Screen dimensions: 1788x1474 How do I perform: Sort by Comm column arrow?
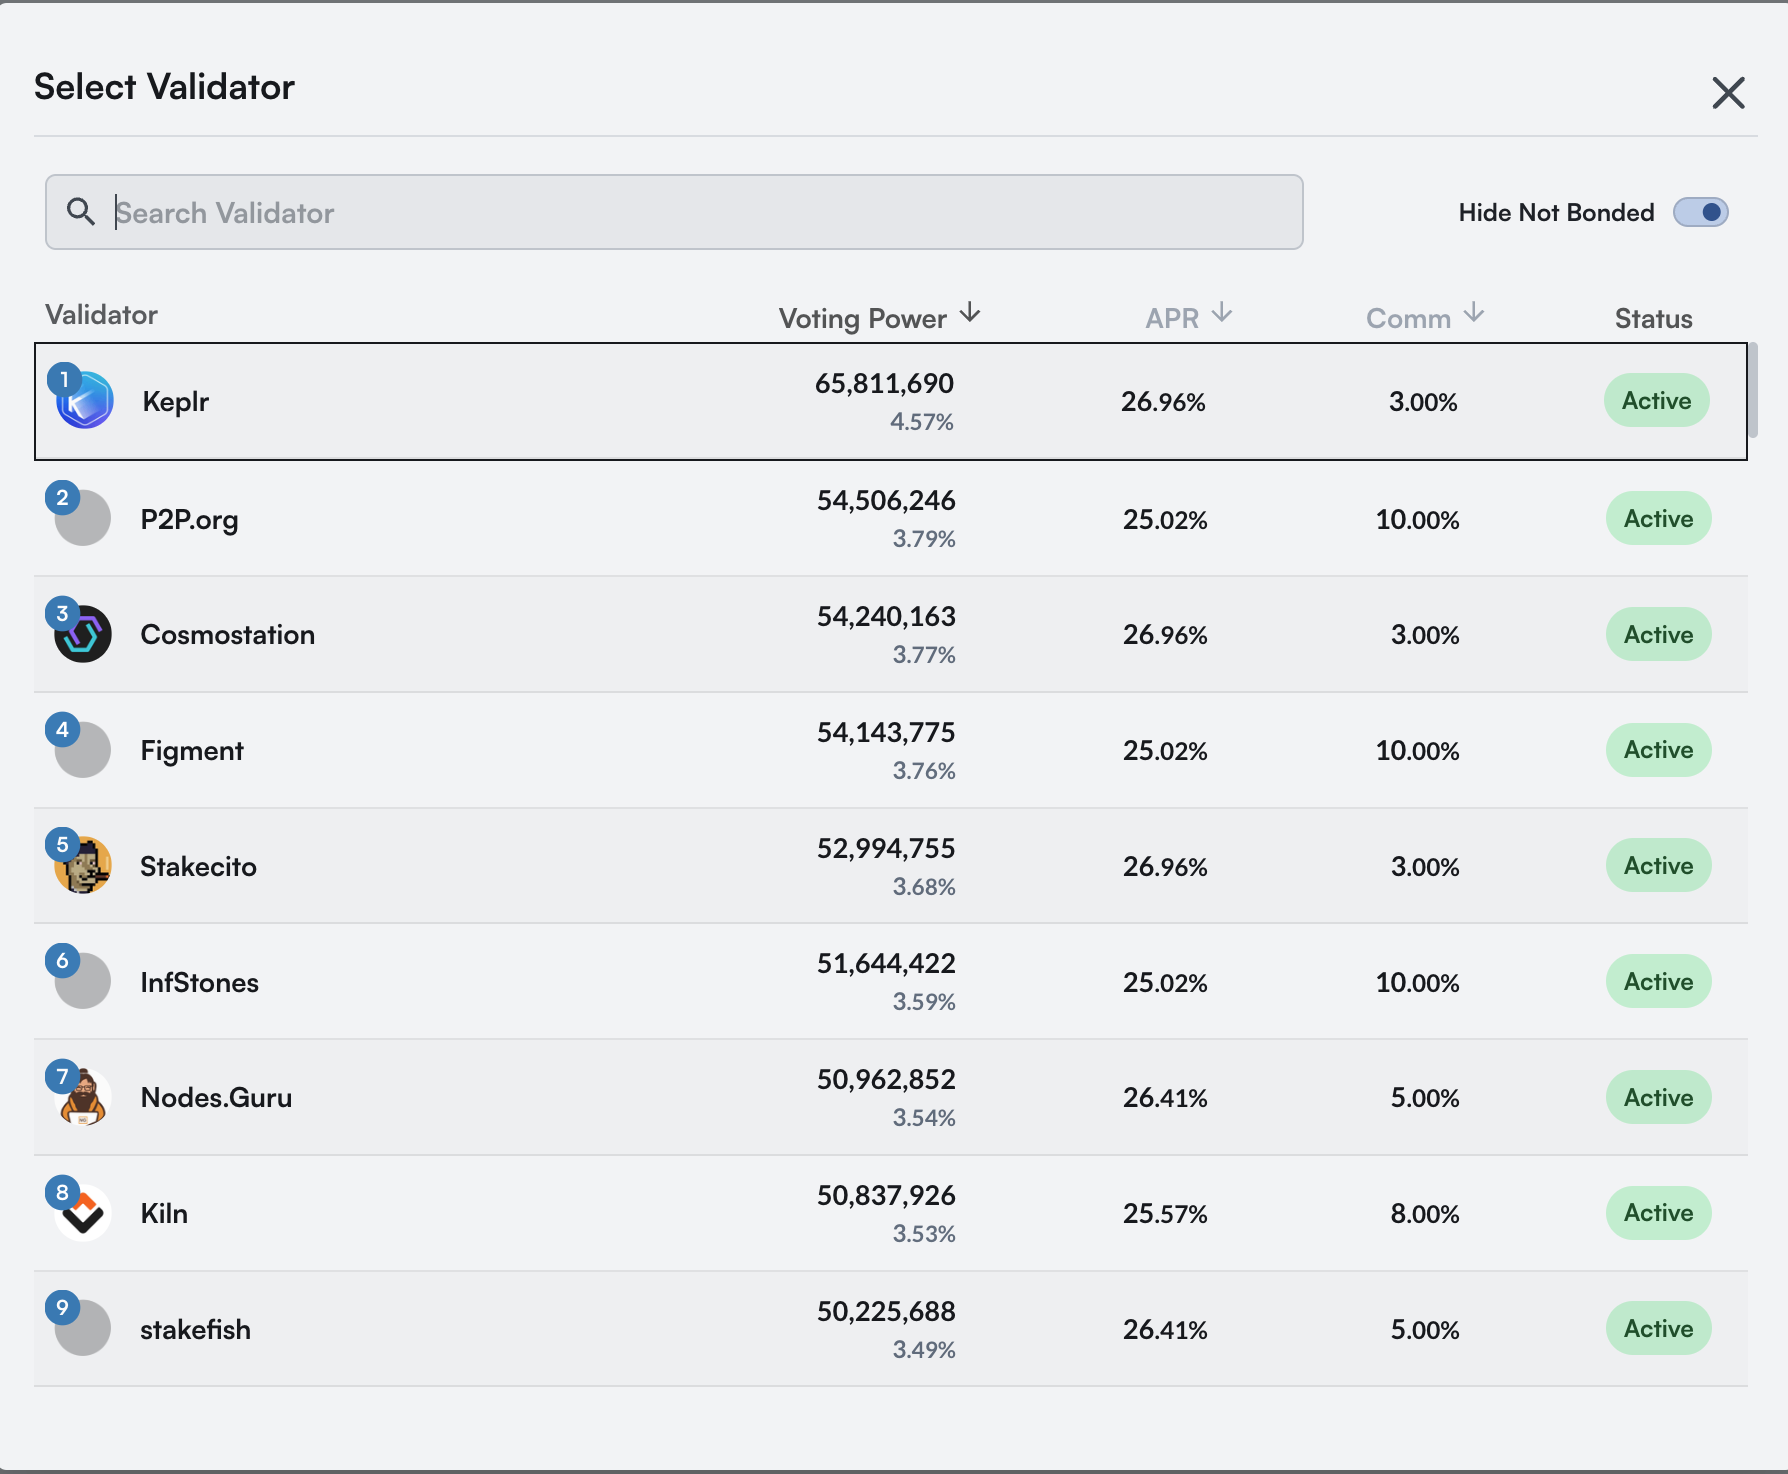pos(1473,312)
